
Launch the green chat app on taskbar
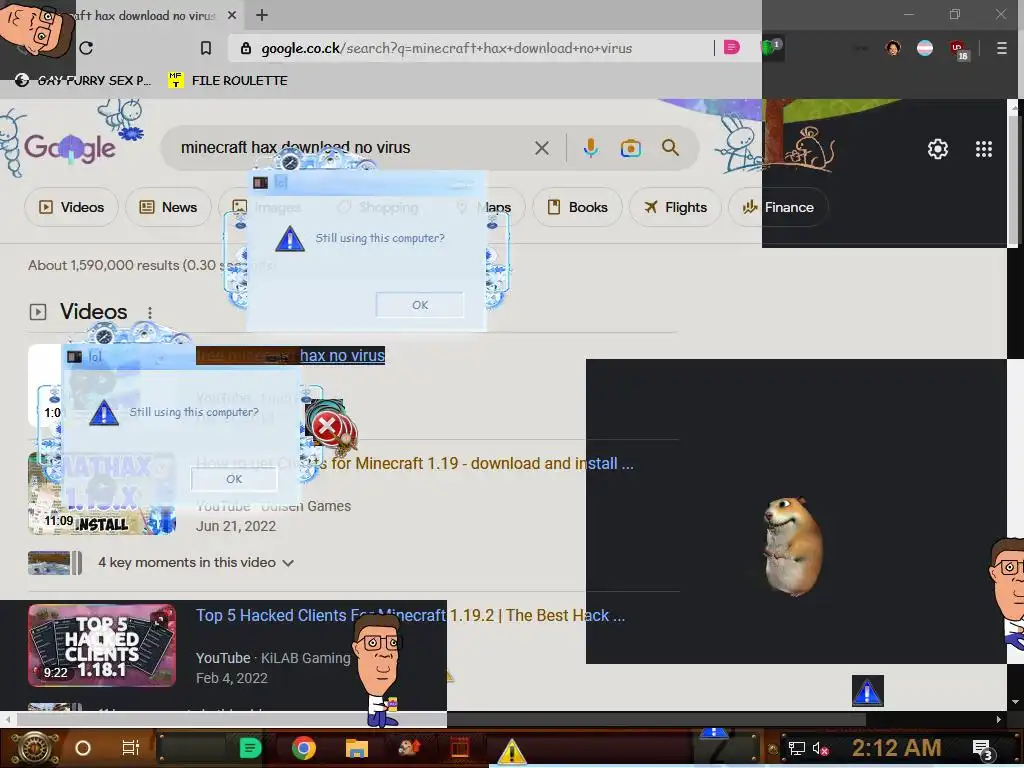click(x=250, y=748)
